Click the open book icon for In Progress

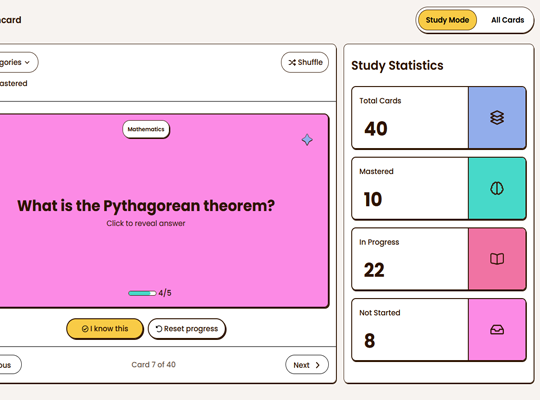(497, 259)
